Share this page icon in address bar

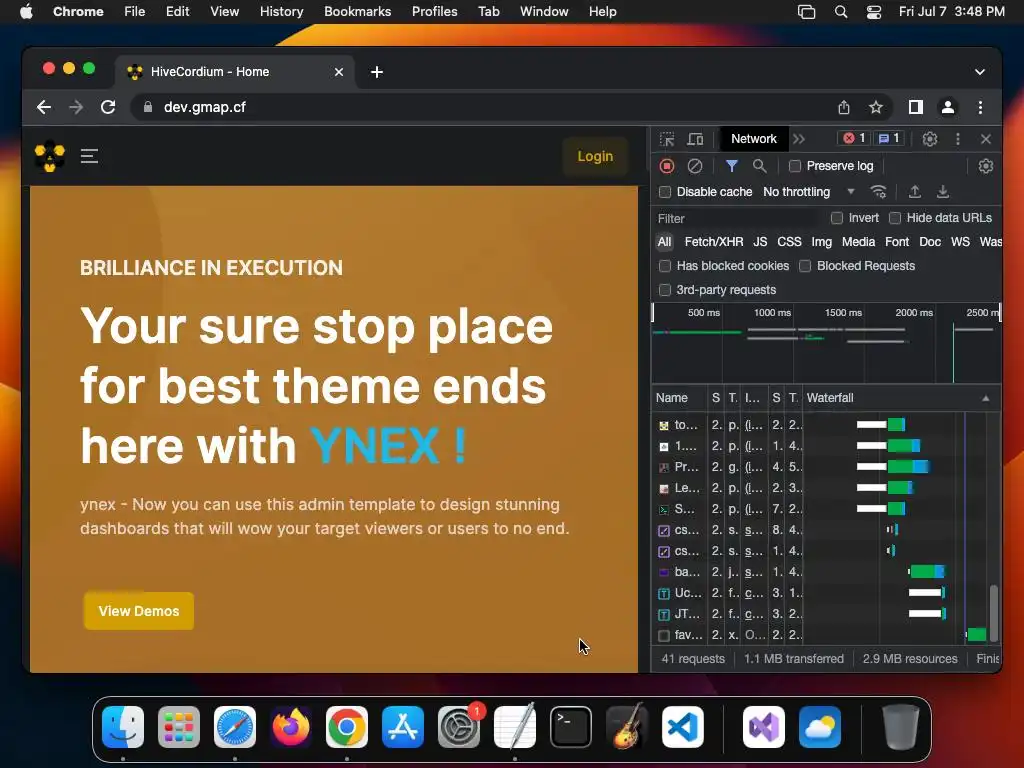click(x=844, y=107)
